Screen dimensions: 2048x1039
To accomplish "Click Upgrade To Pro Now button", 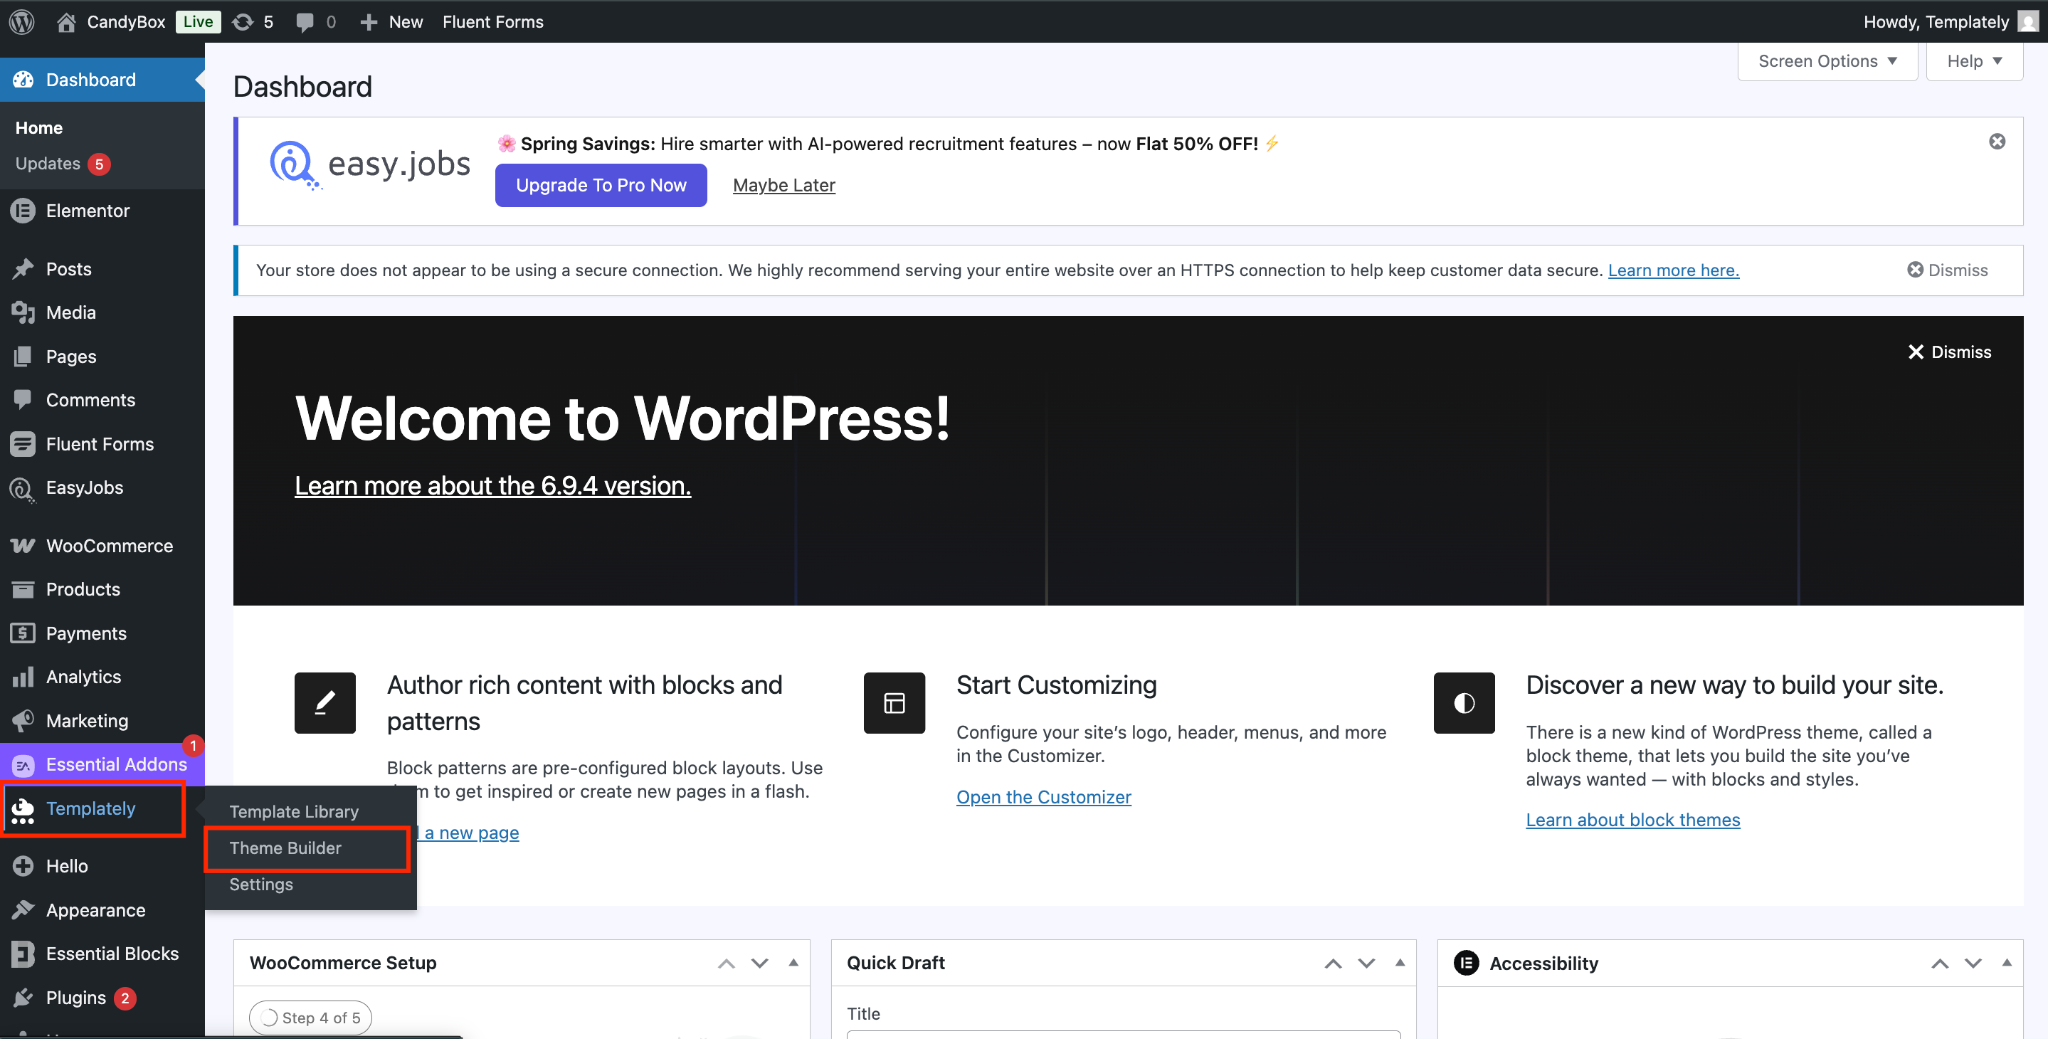I will click(601, 185).
